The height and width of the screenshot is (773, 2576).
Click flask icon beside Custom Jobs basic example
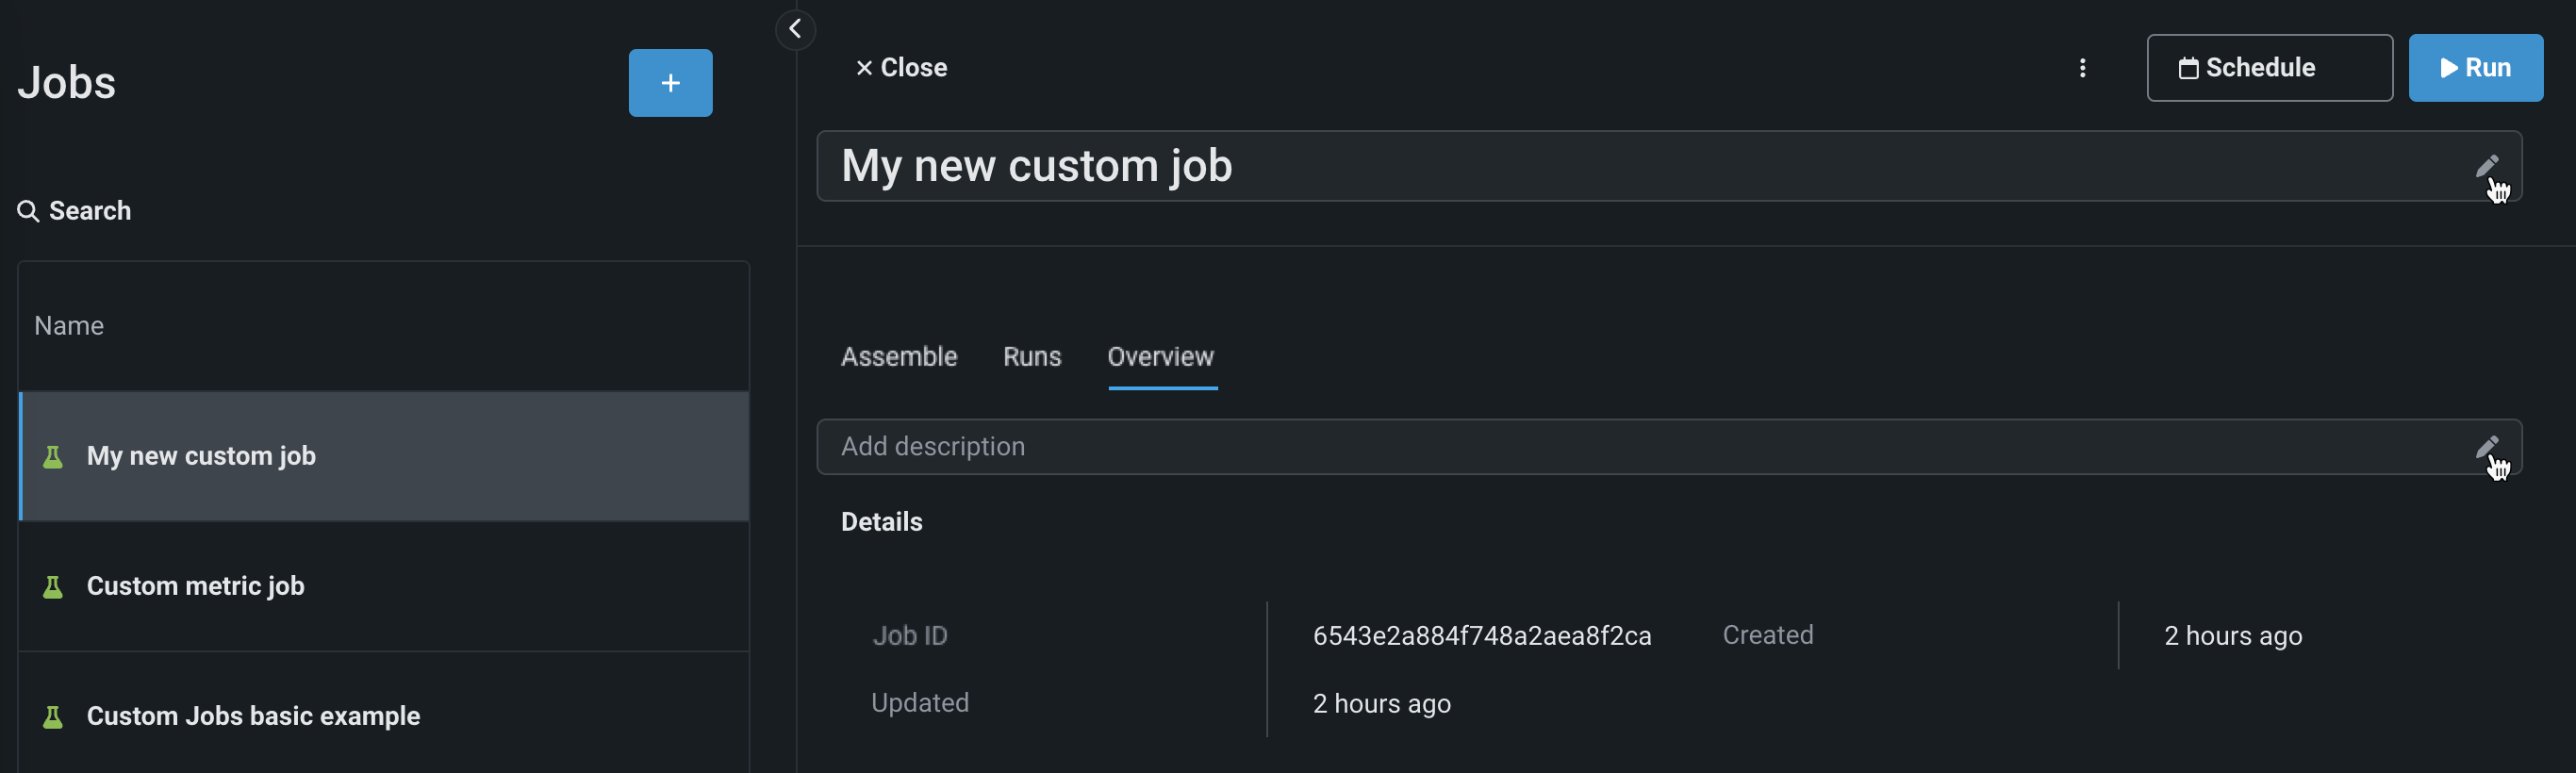tap(53, 717)
